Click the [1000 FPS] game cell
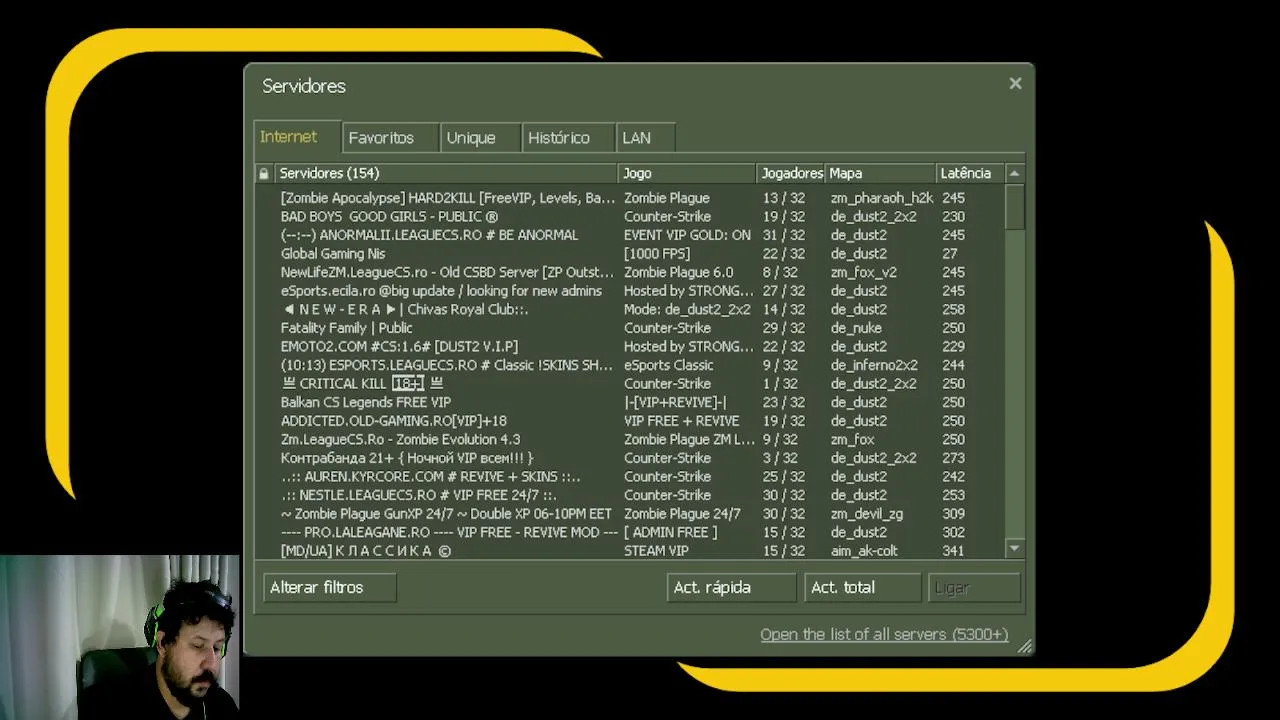 click(x=657, y=253)
